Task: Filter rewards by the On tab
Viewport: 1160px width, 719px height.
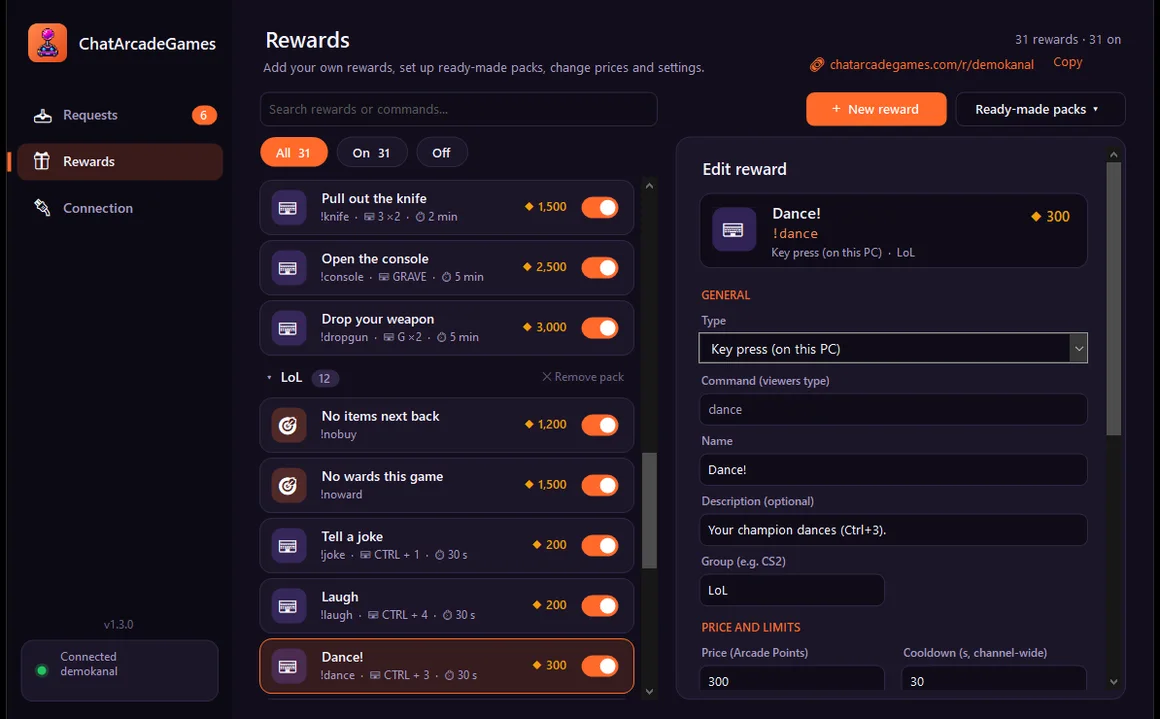Action: [371, 152]
